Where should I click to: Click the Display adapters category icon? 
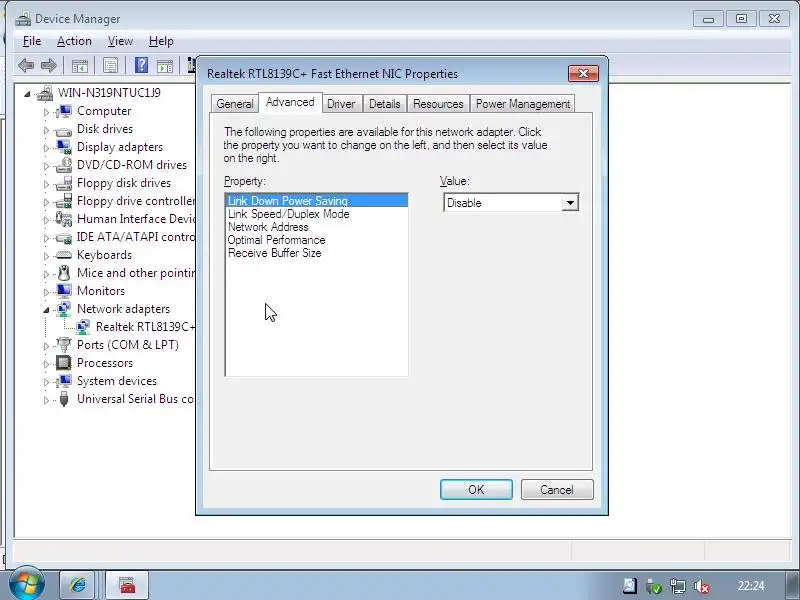click(x=64, y=147)
